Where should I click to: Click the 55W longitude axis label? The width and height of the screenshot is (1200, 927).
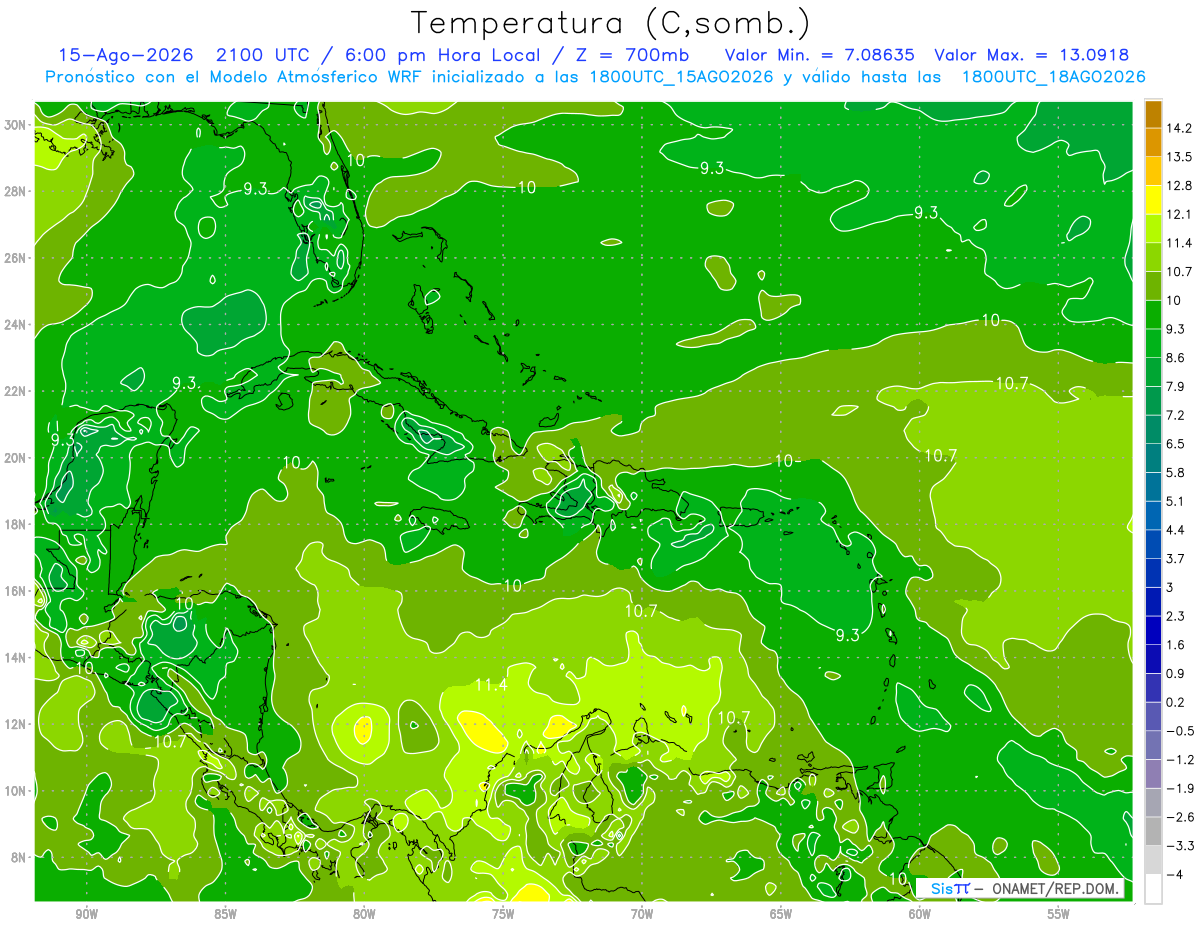click(x=1059, y=914)
